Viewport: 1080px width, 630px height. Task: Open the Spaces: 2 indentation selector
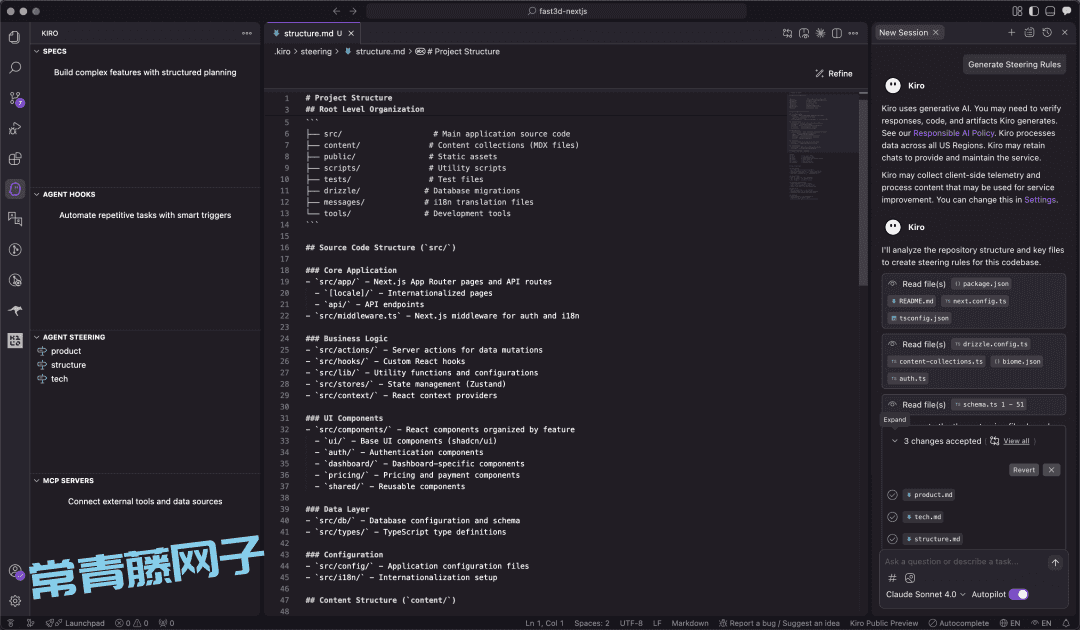coord(592,623)
